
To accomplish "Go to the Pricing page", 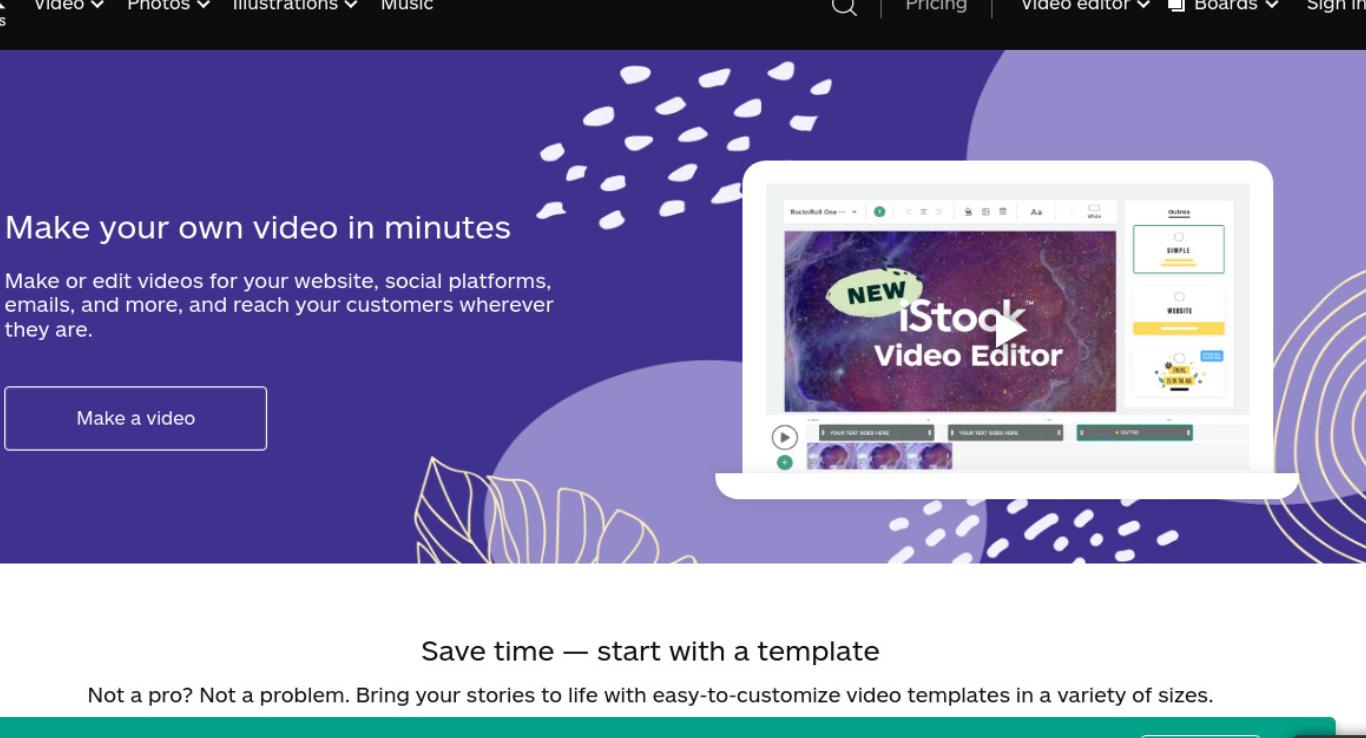I will pos(936,5).
